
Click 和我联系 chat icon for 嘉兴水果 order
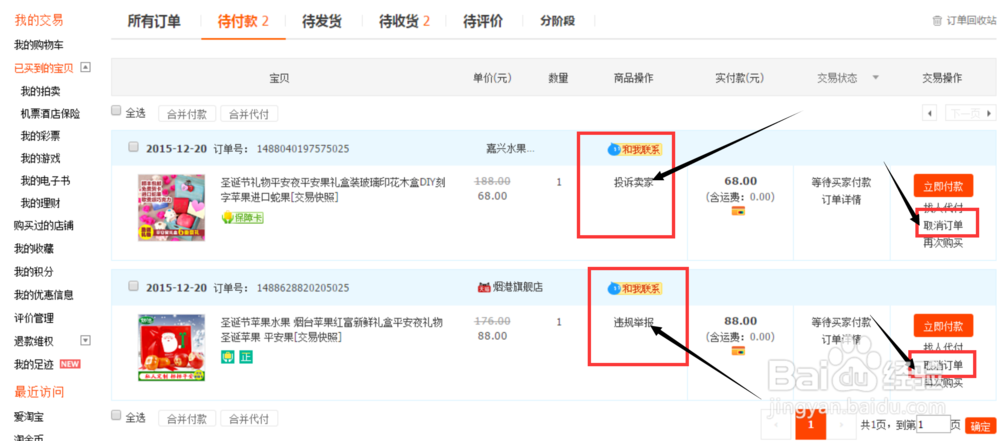coord(635,150)
